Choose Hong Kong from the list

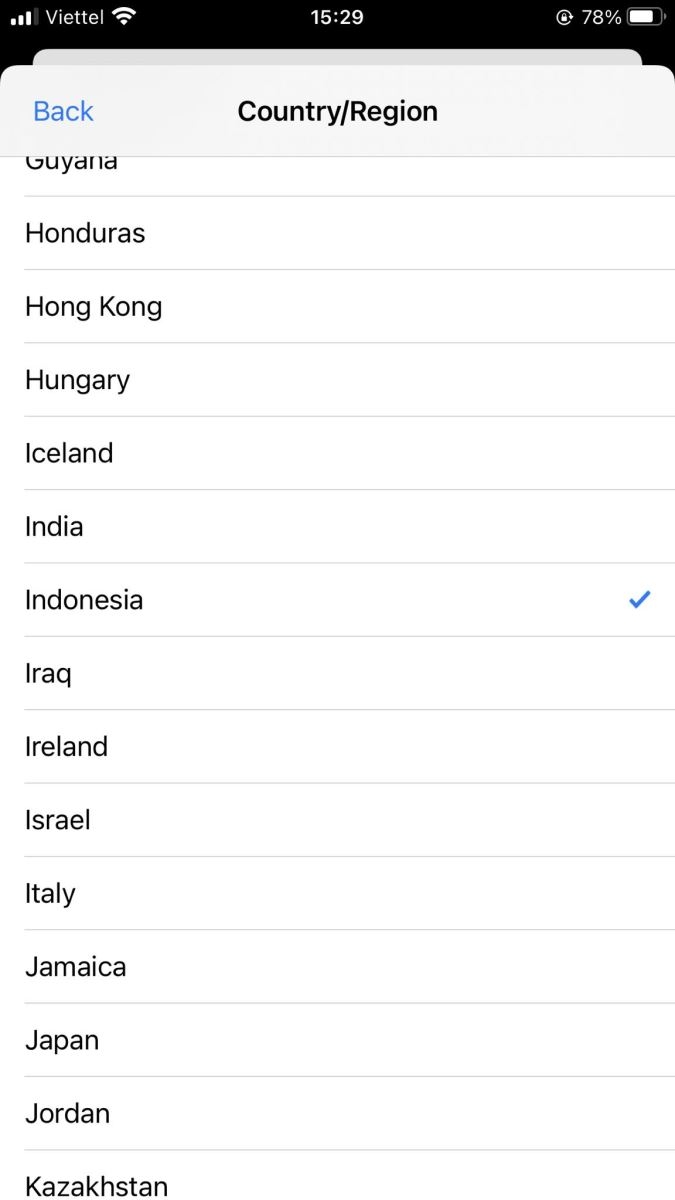[x=337, y=306]
